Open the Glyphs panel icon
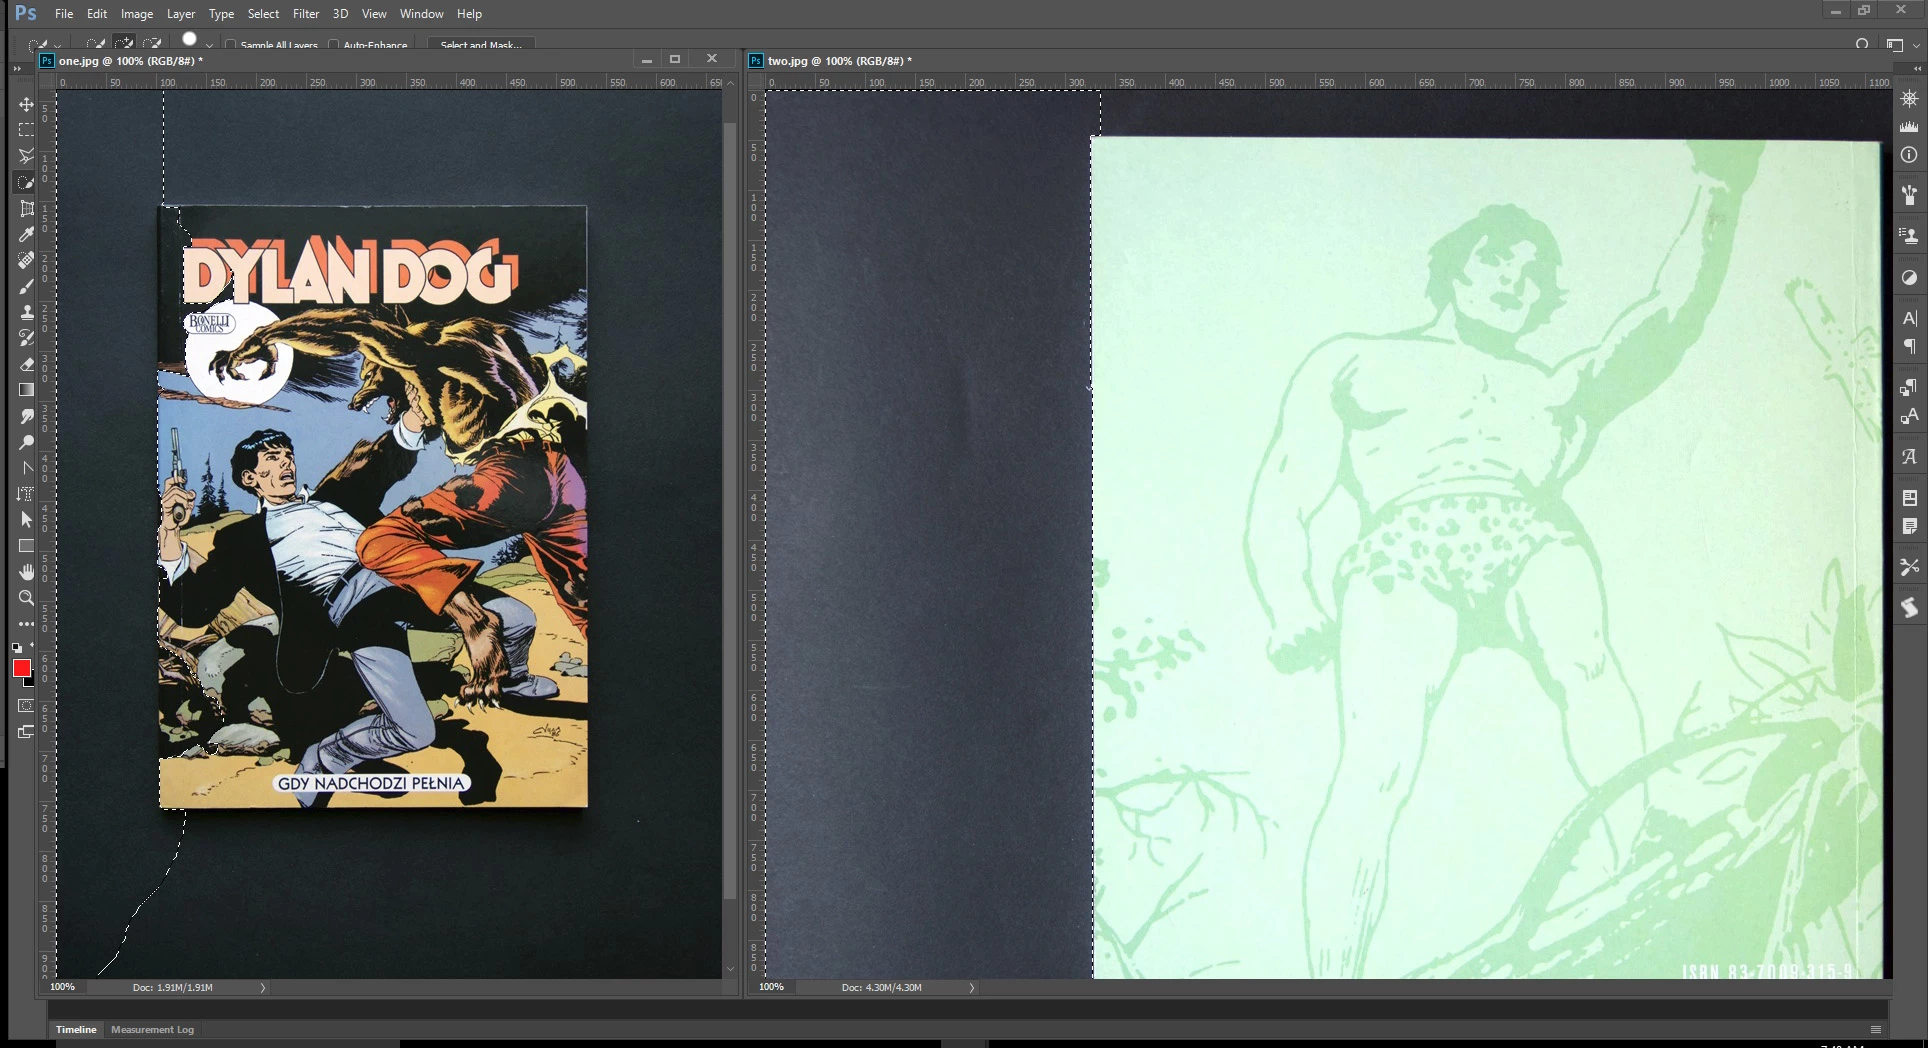This screenshot has height=1048, width=1928. 1909,457
